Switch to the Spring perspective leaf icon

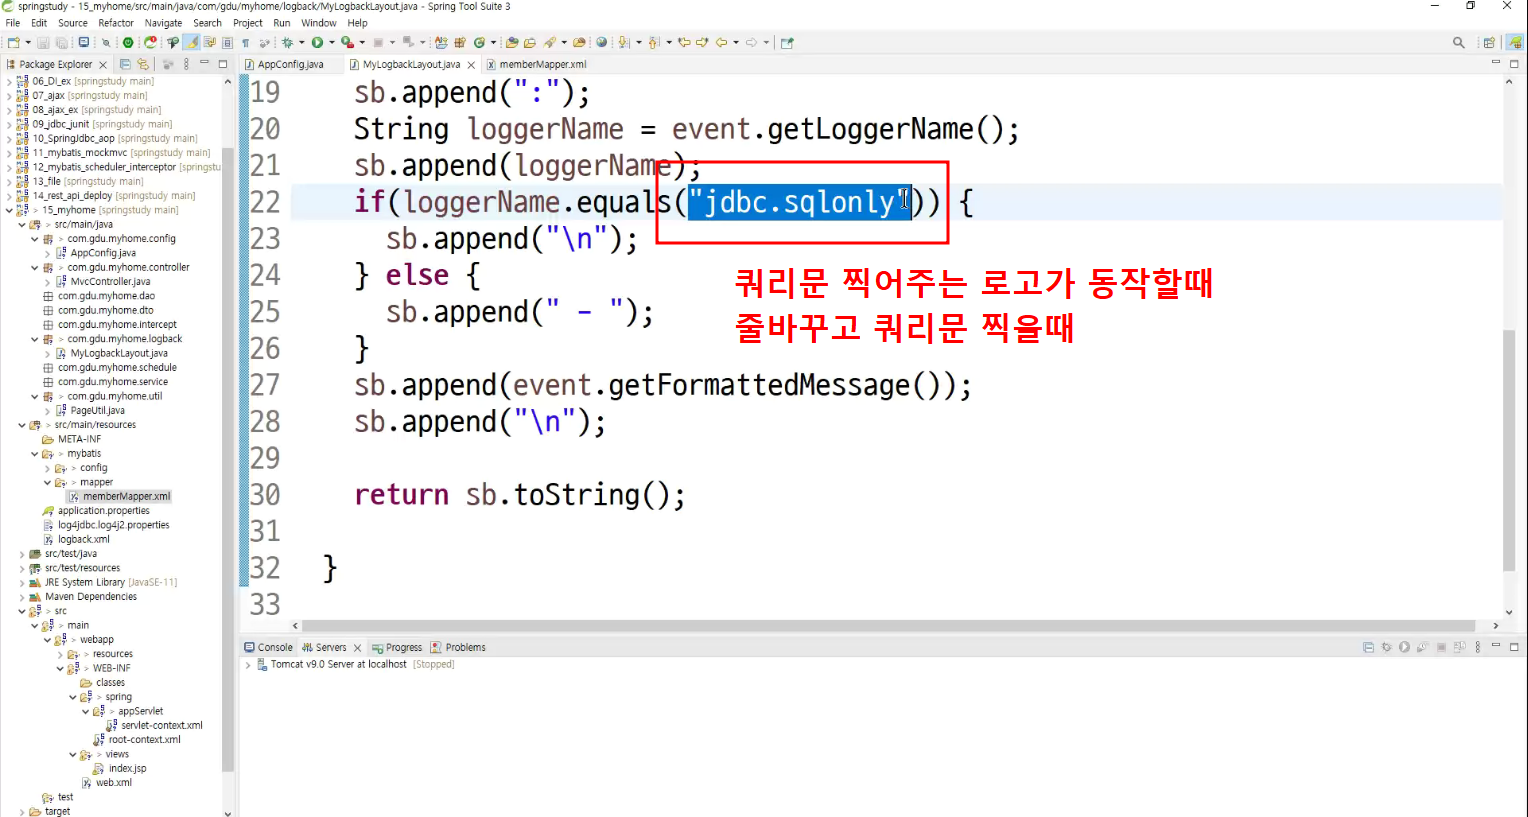[x=1515, y=42]
